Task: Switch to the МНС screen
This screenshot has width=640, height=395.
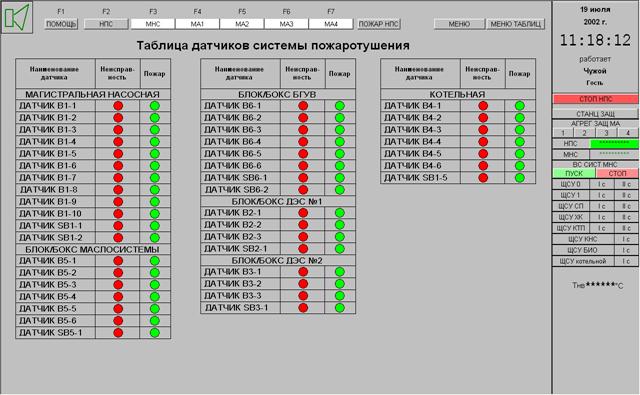Action: click(153, 24)
